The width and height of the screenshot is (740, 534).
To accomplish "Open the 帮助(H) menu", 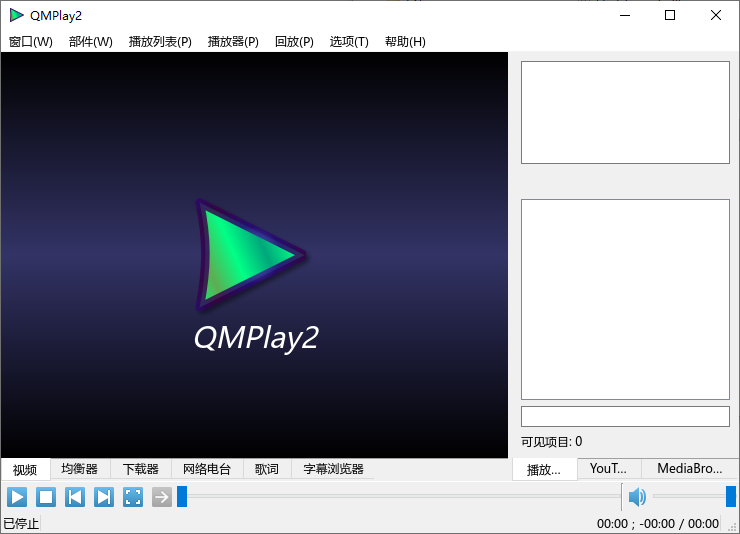I will [405, 42].
